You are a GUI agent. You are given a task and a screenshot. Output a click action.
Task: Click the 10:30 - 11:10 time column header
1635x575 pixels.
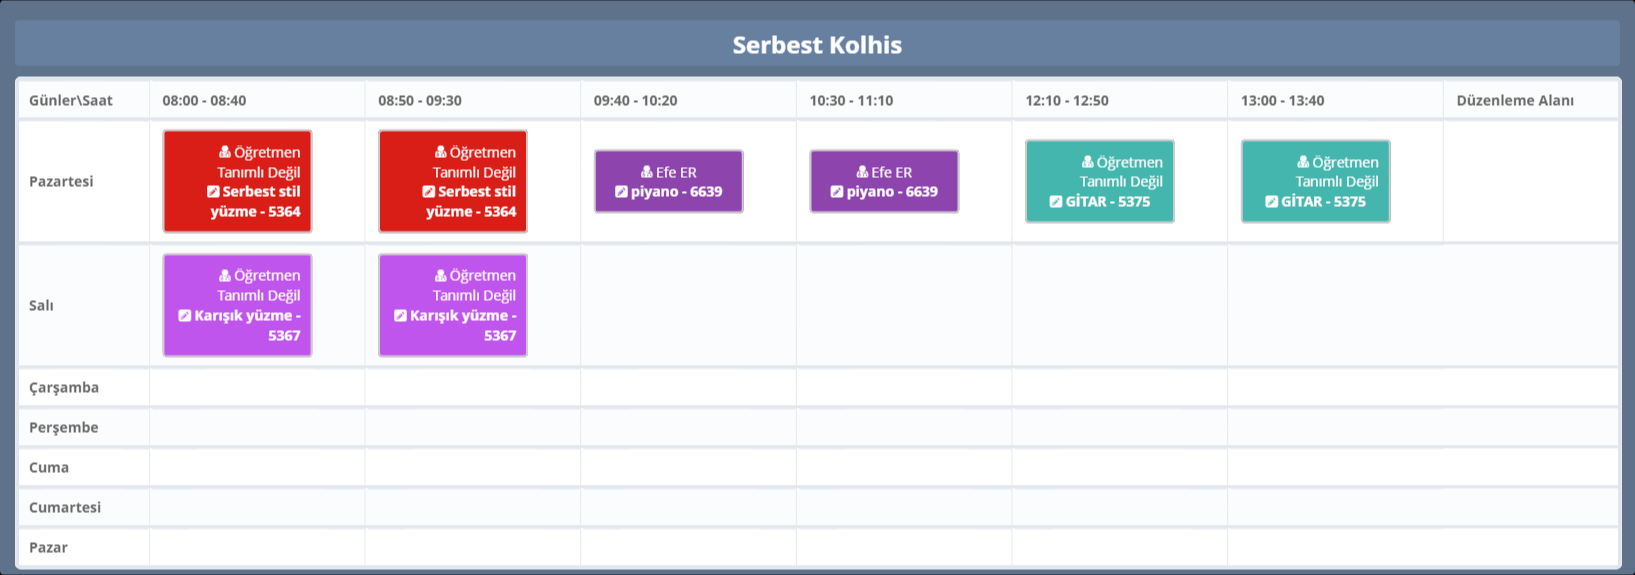(851, 101)
